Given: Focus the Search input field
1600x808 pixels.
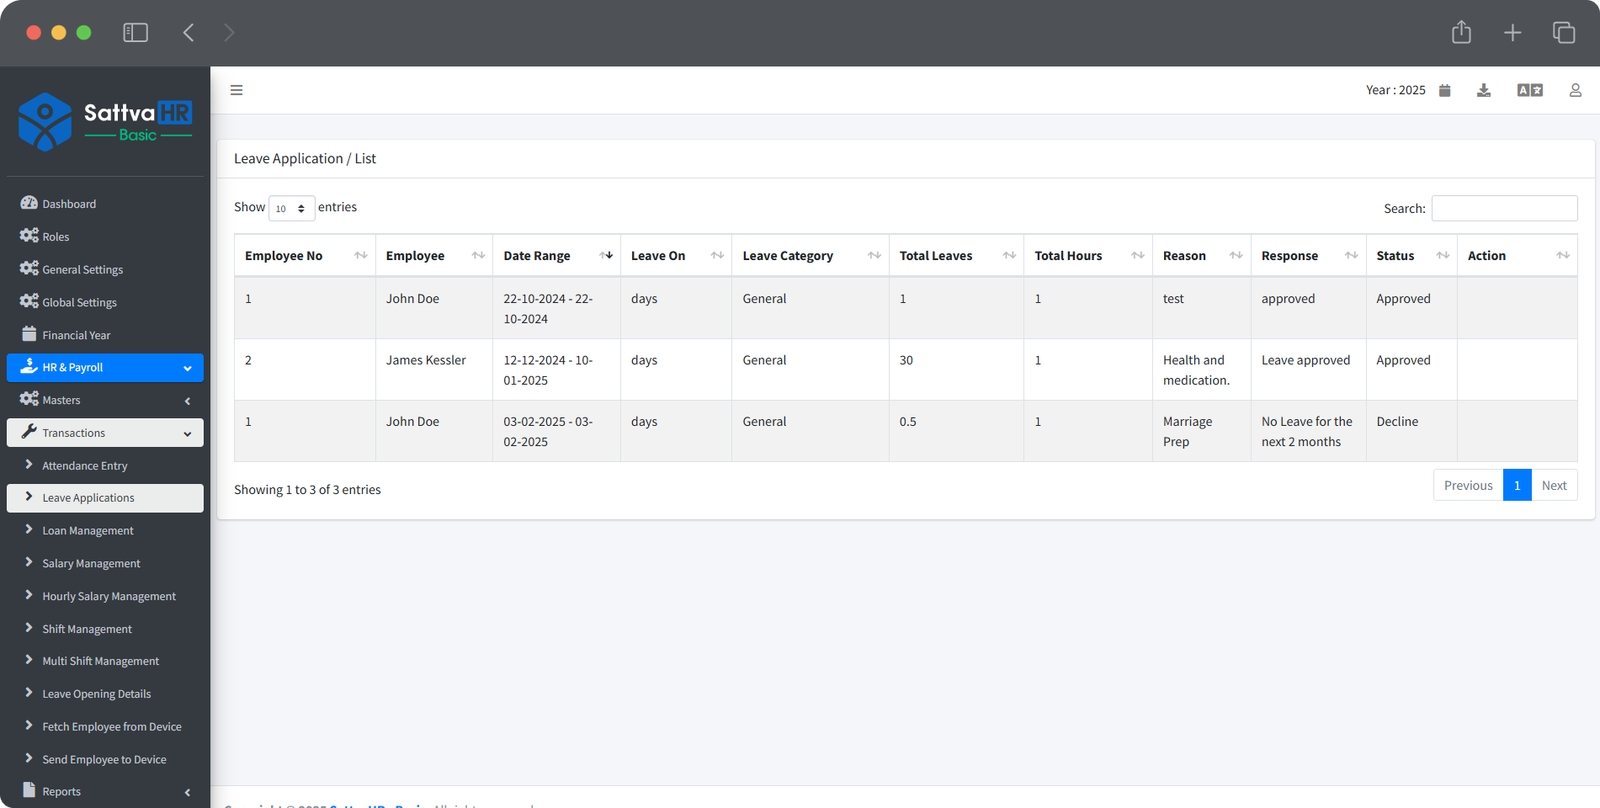Looking at the screenshot, I should 1504,208.
